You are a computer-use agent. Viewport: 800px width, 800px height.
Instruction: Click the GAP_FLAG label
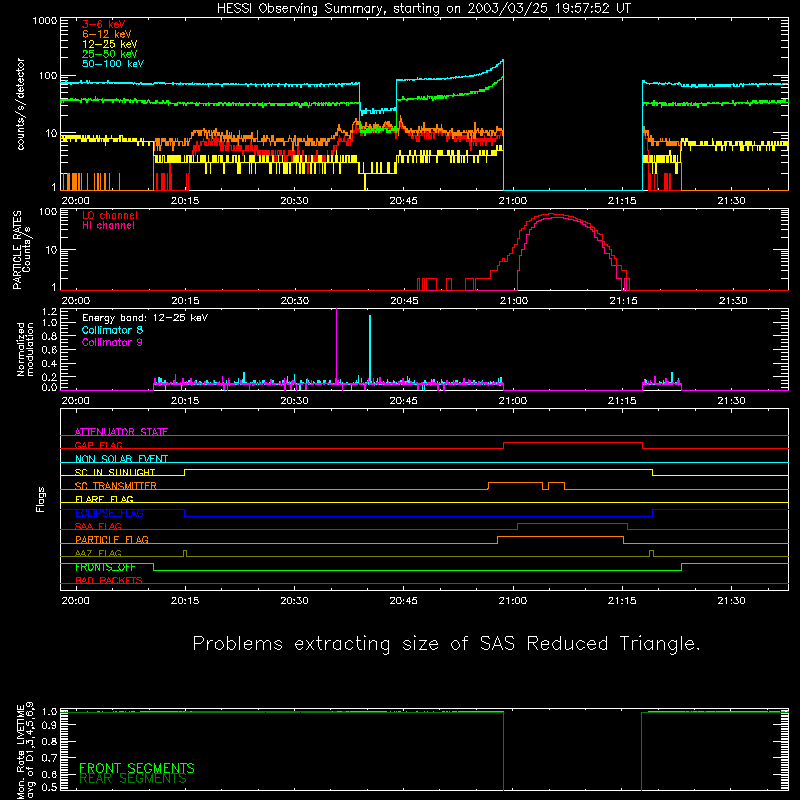pos(98,445)
